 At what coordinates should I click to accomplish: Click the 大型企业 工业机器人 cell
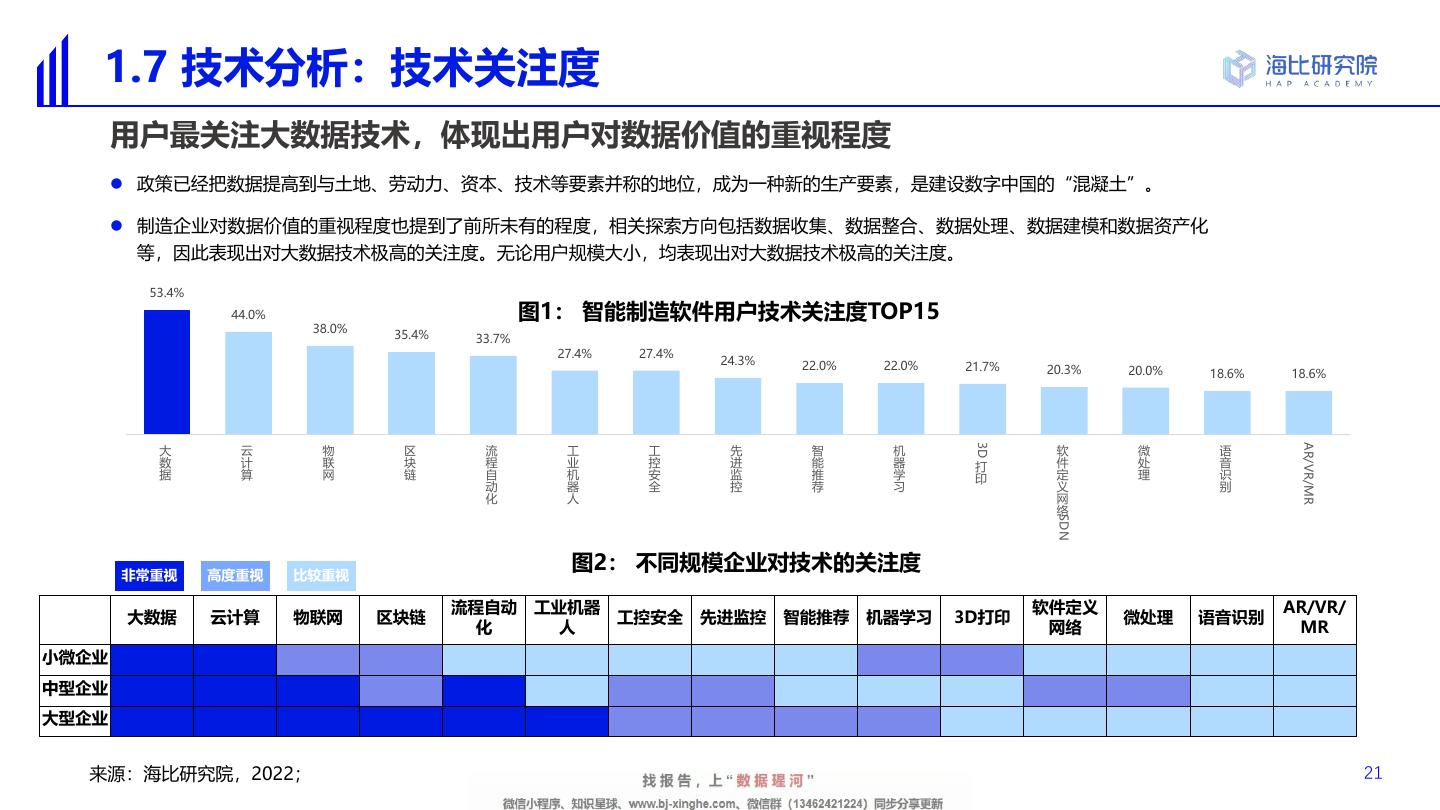[567, 720]
